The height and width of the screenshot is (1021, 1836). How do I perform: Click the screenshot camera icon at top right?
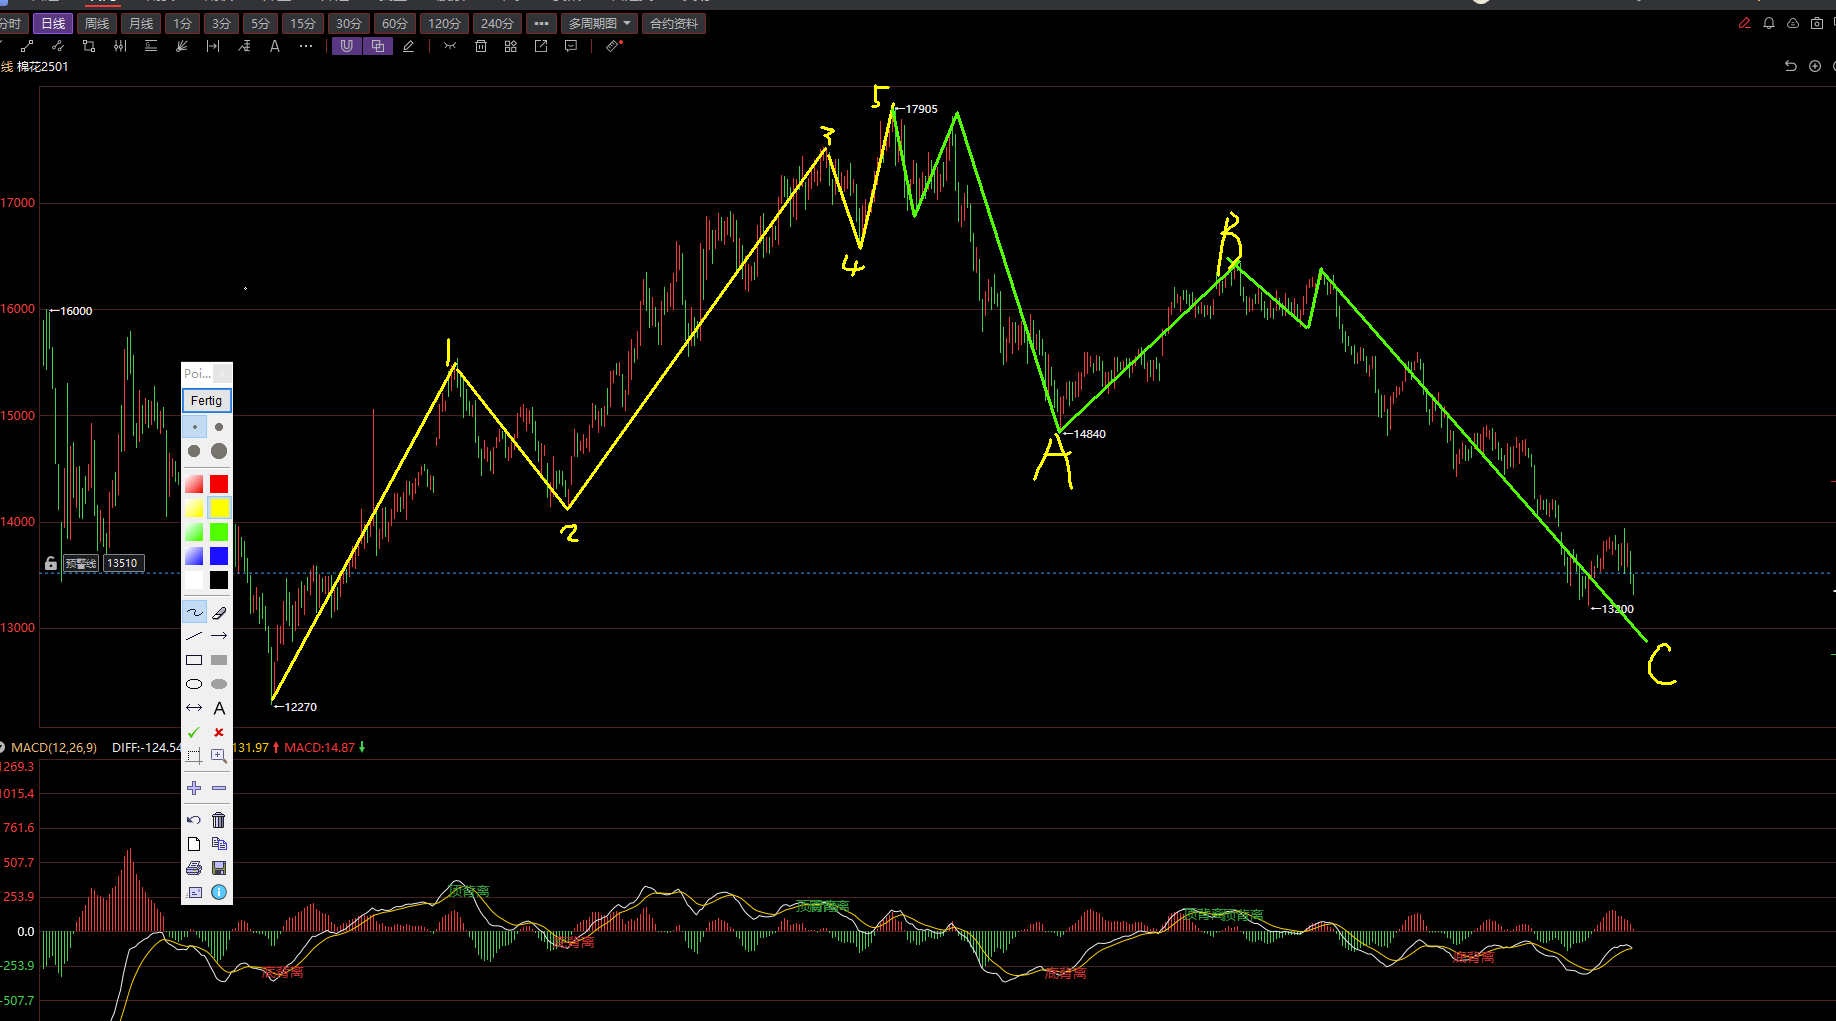tap(1817, 23)
